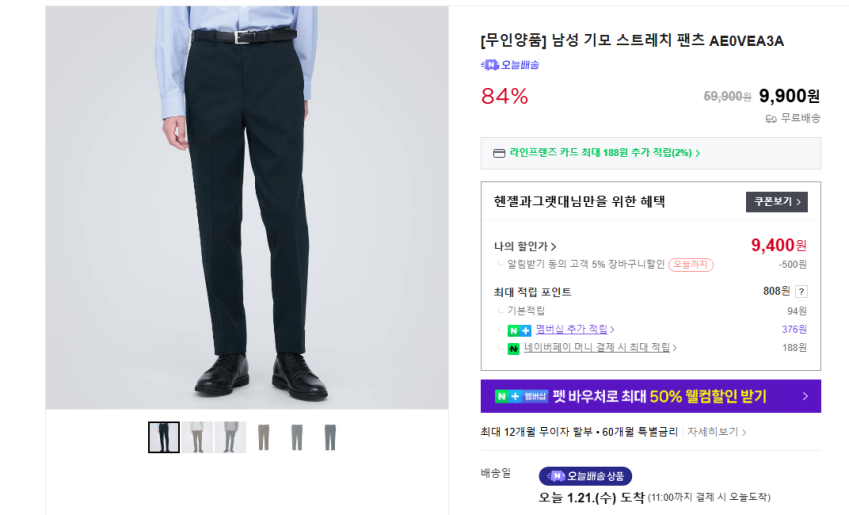849x515 pixels.
Task: Click the 오늘배송 상품 pill badge
Action: click(585, 476)
